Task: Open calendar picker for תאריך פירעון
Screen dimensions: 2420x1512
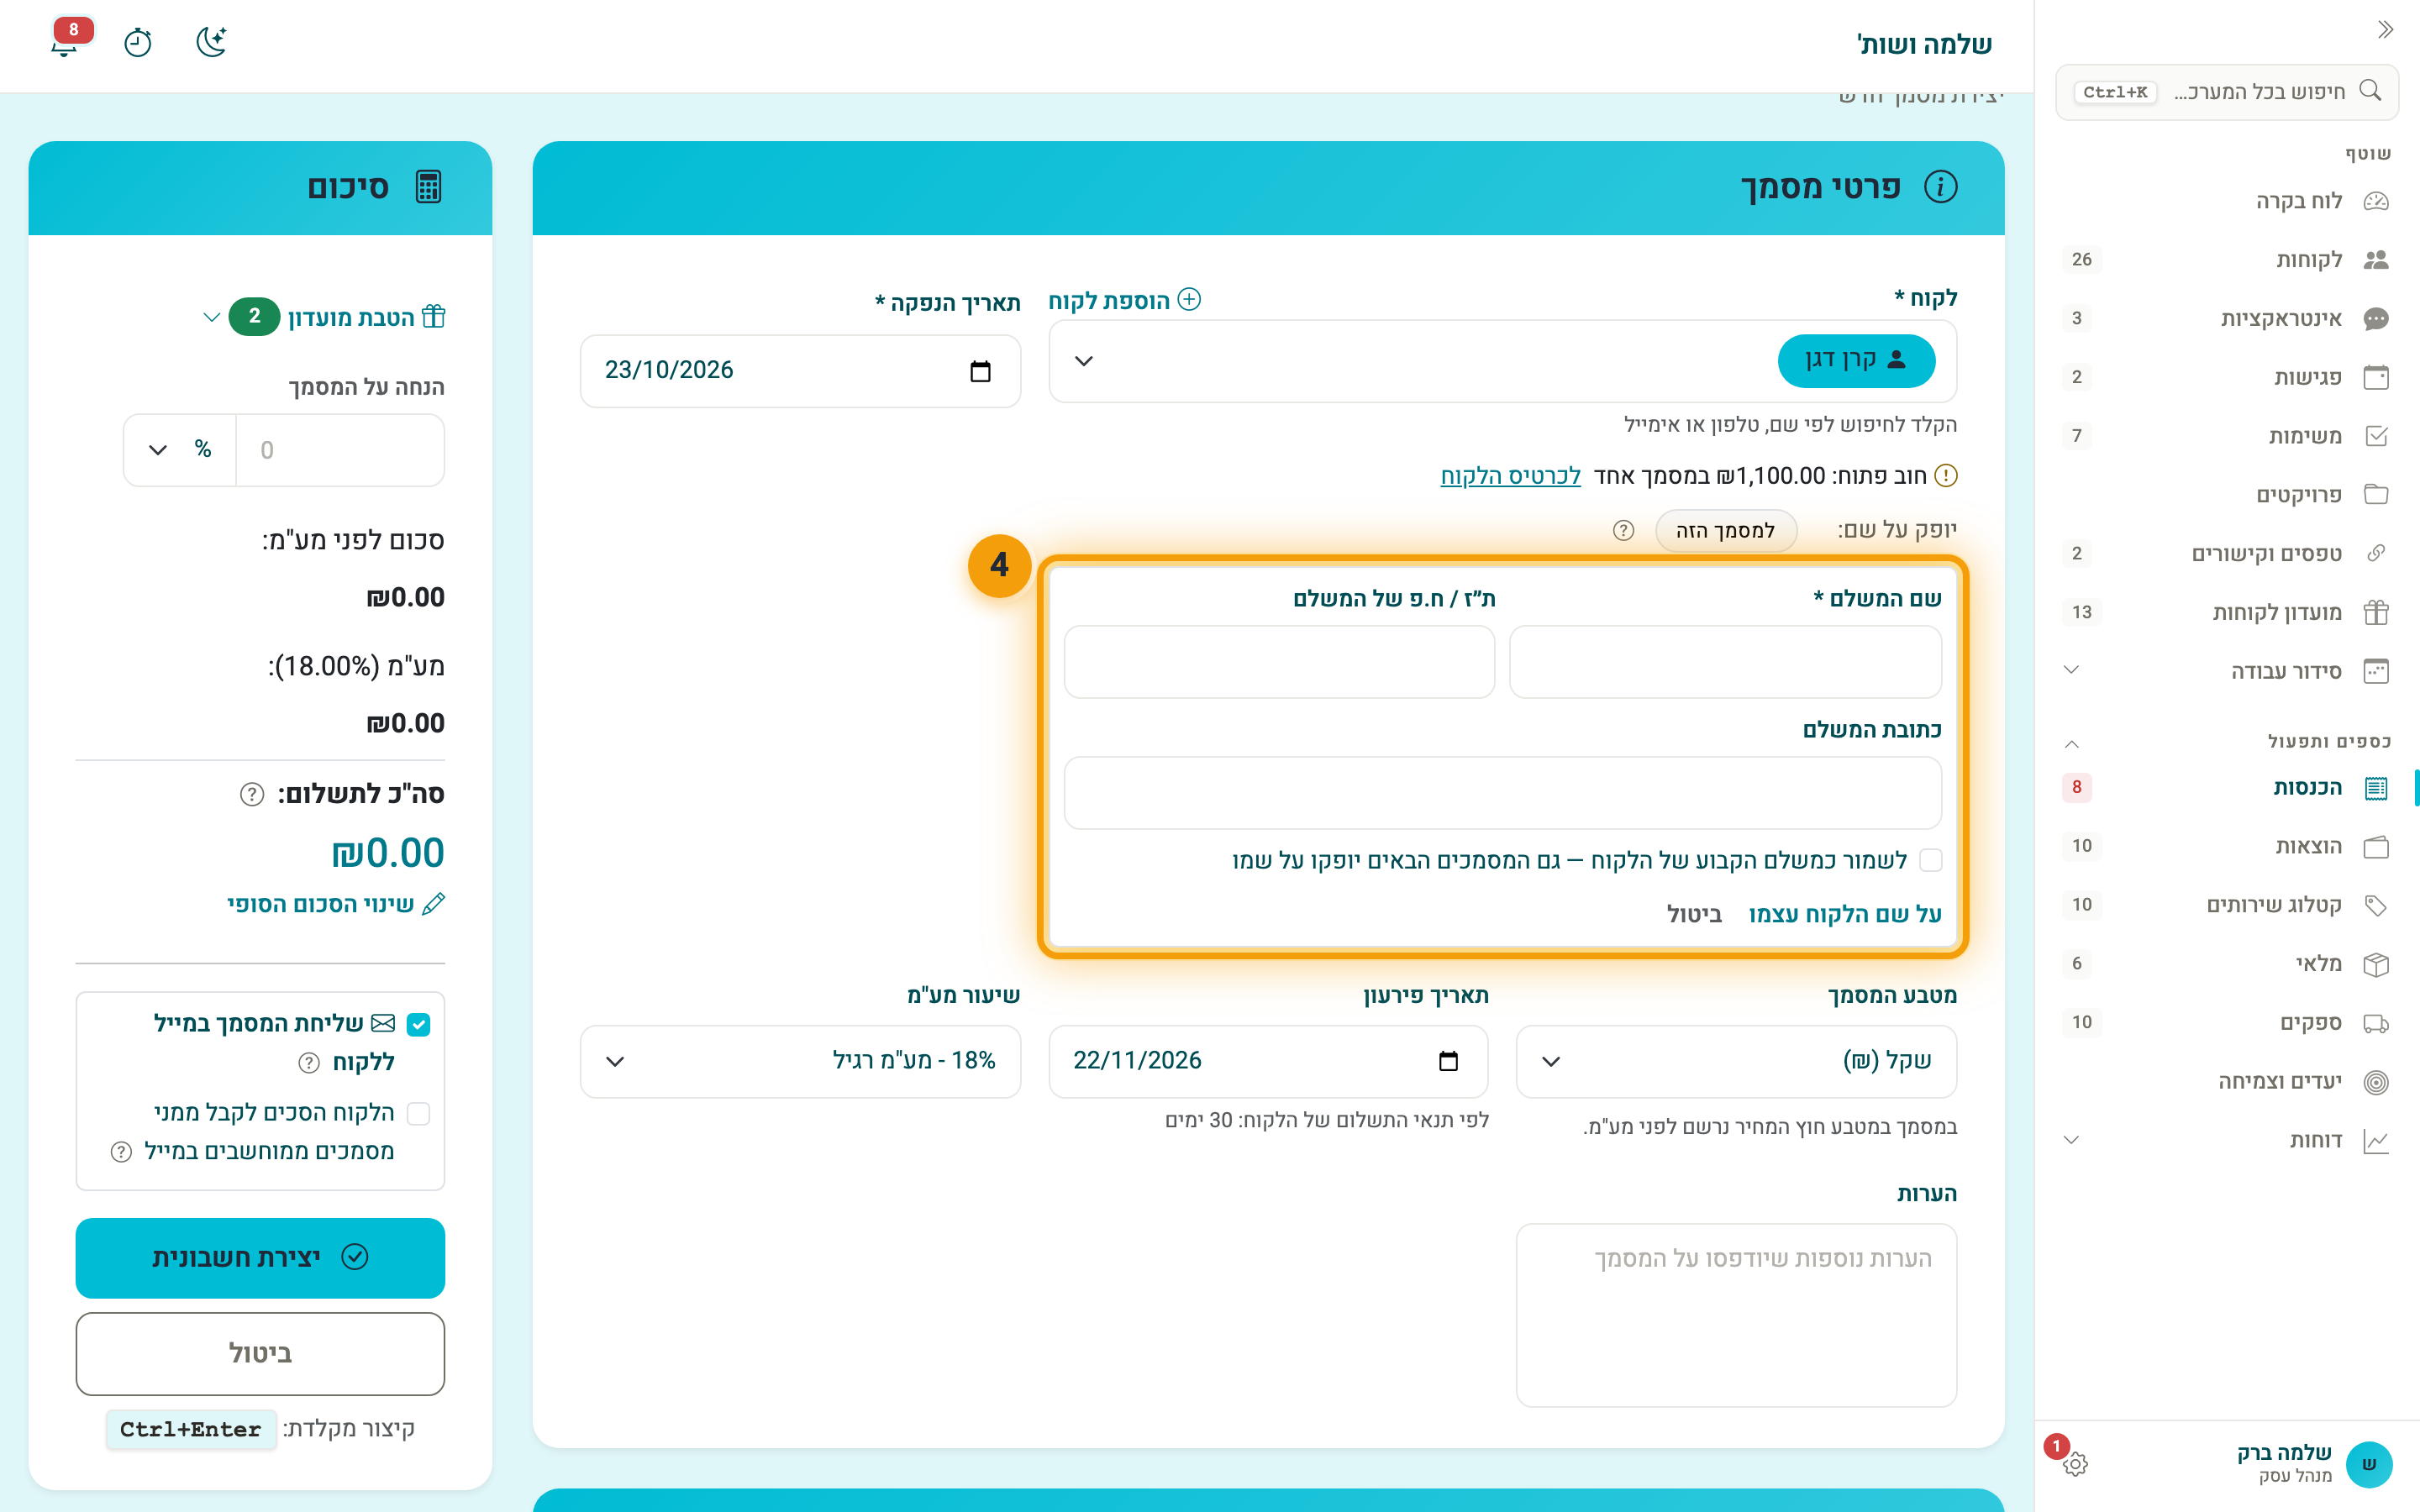Action: pos(1448,1061)
